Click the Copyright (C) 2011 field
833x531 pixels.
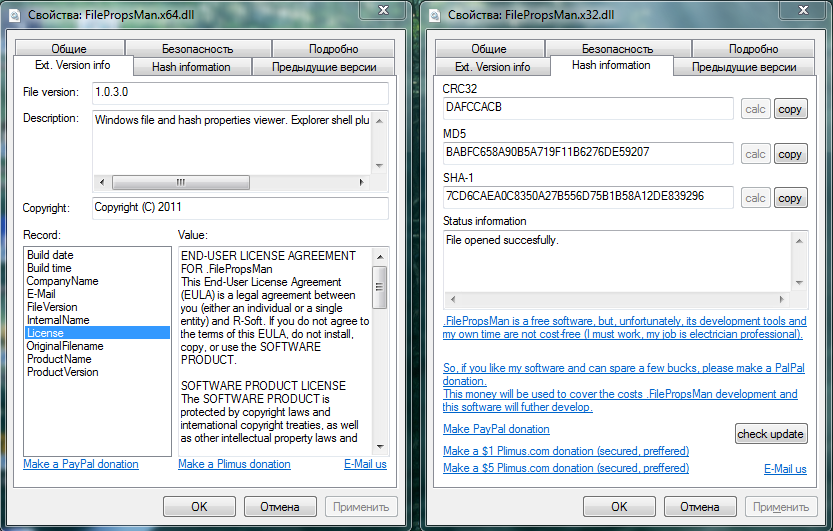240,208
